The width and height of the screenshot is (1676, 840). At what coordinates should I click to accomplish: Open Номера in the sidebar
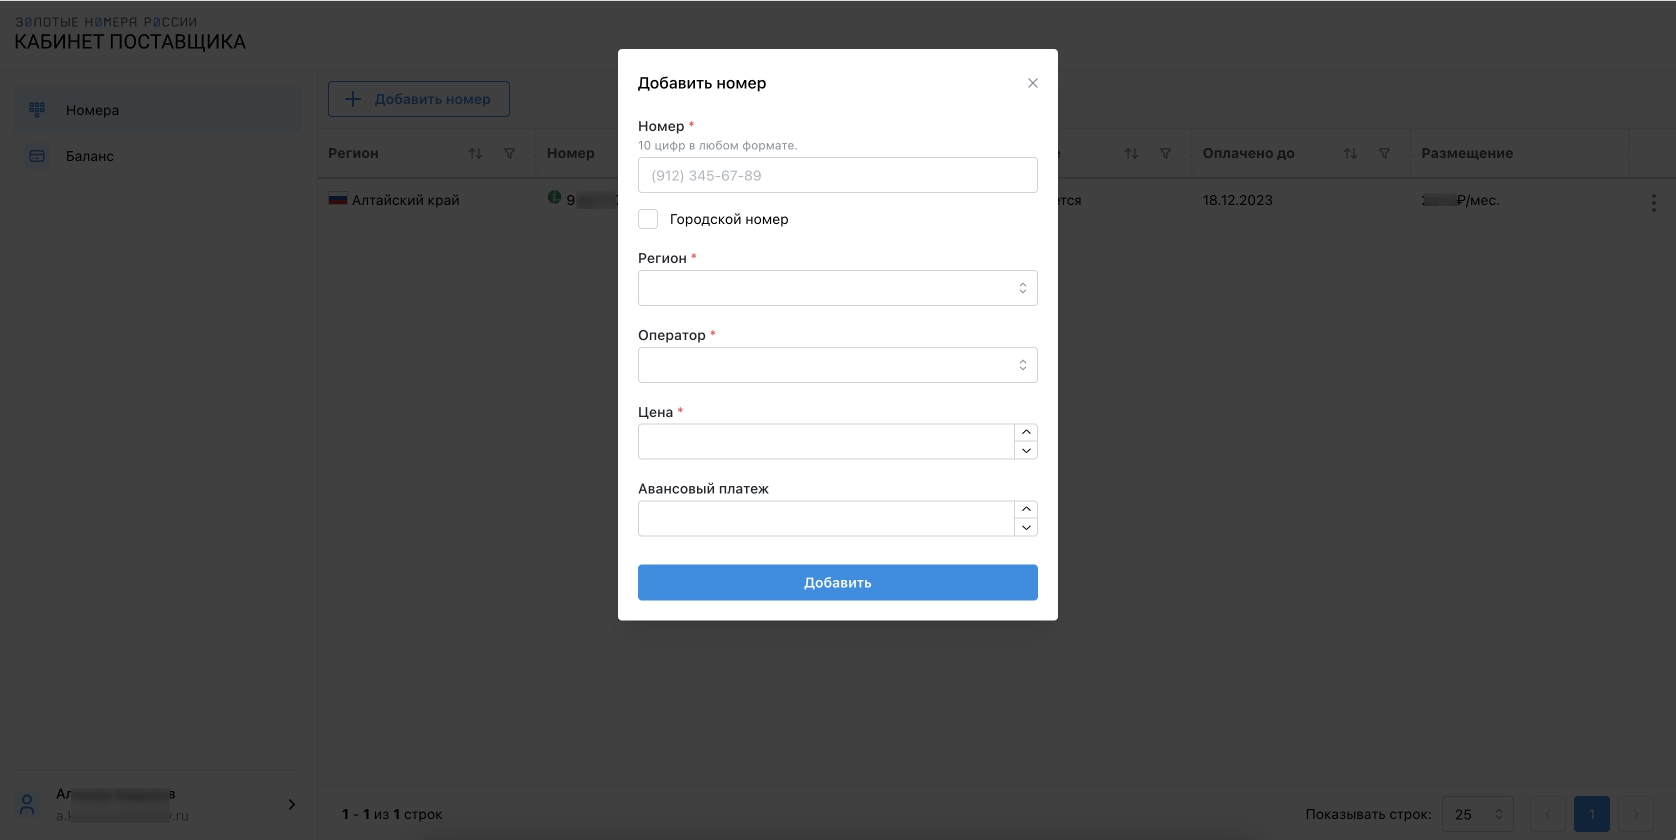point(158,110)
